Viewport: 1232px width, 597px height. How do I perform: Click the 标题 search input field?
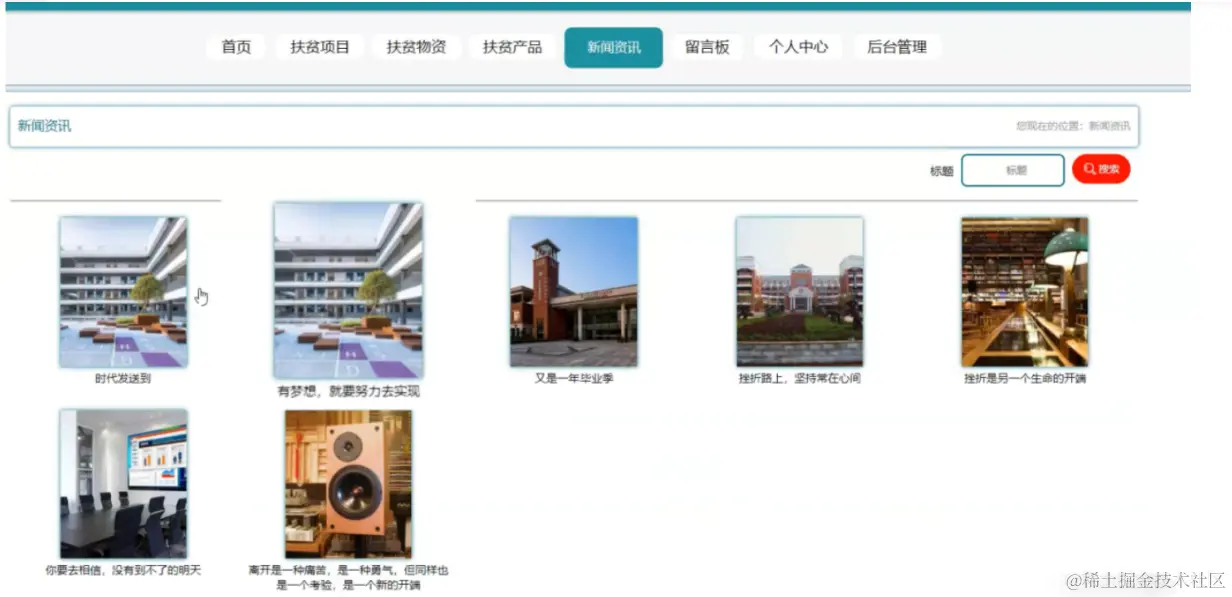(1013, 170)
